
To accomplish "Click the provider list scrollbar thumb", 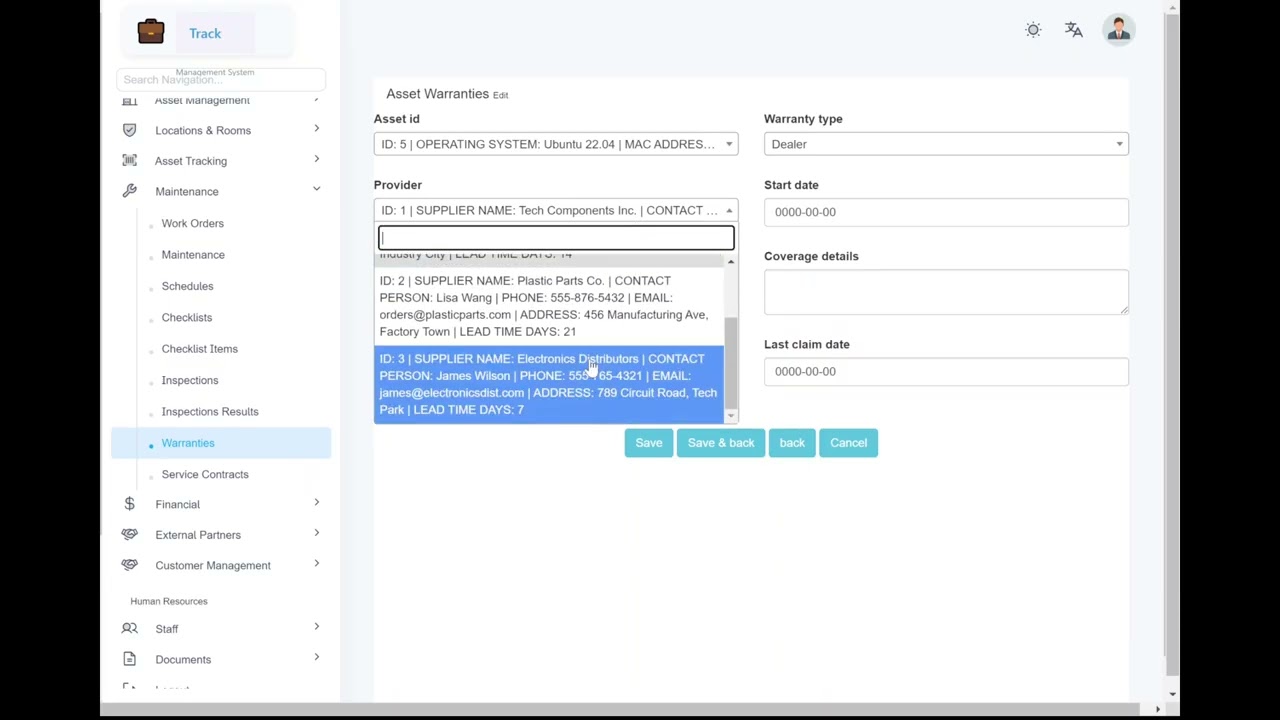I will point(731,362).
